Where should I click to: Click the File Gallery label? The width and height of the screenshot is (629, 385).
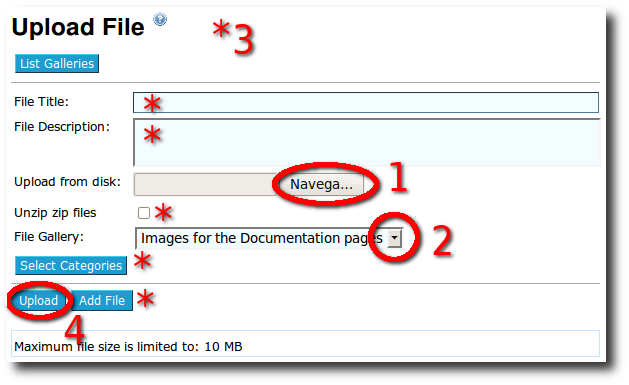(49, 237)
